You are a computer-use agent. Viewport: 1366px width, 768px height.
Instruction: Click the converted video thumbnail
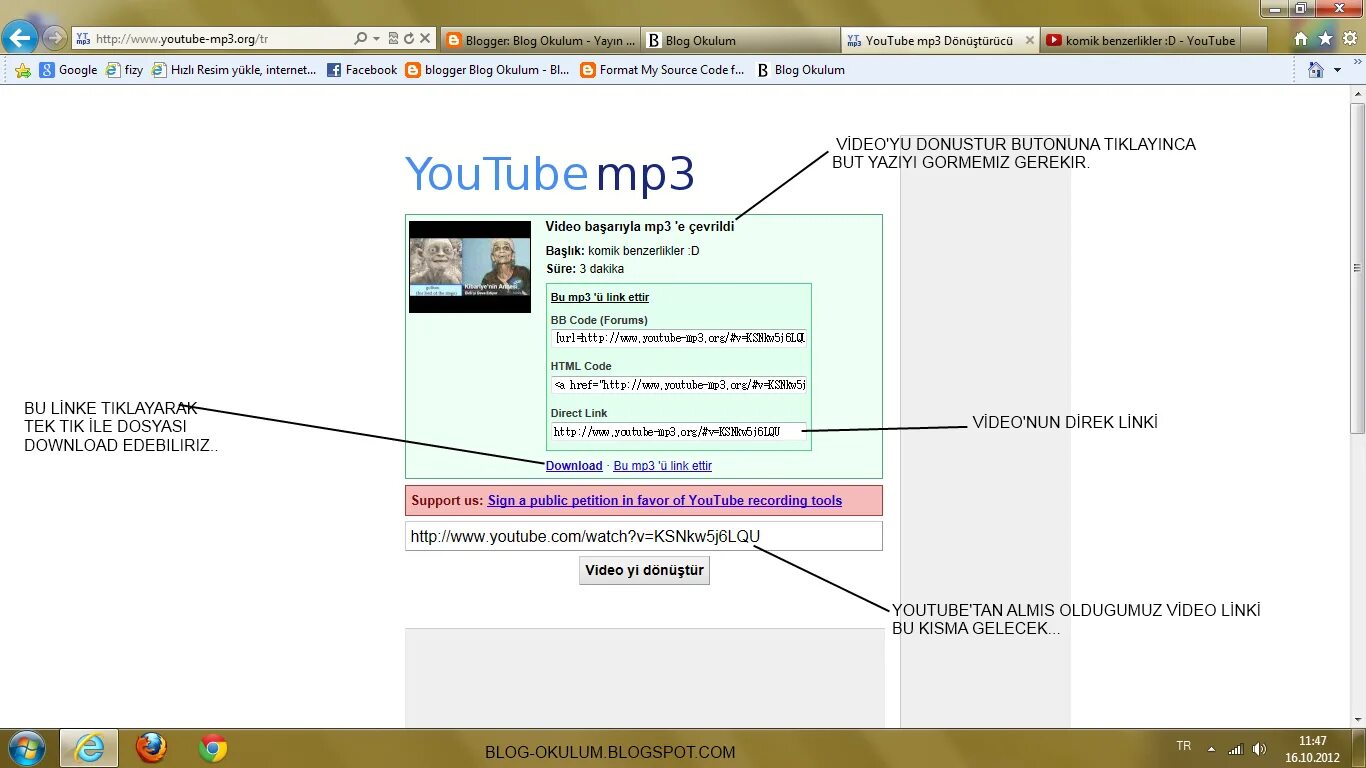click(469, 265)
